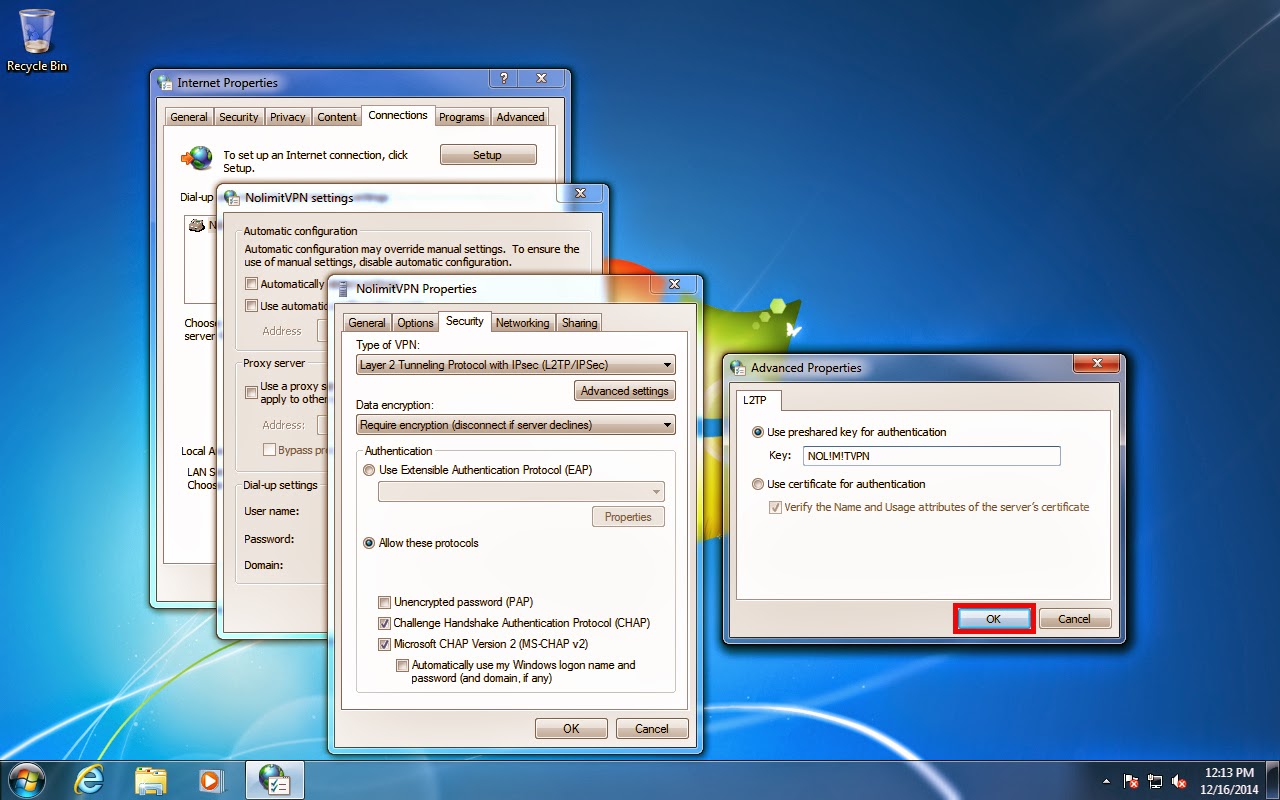Open the Windows Start menu
This screenshot has height=800, width=1280.
click(x=26, y=780)
